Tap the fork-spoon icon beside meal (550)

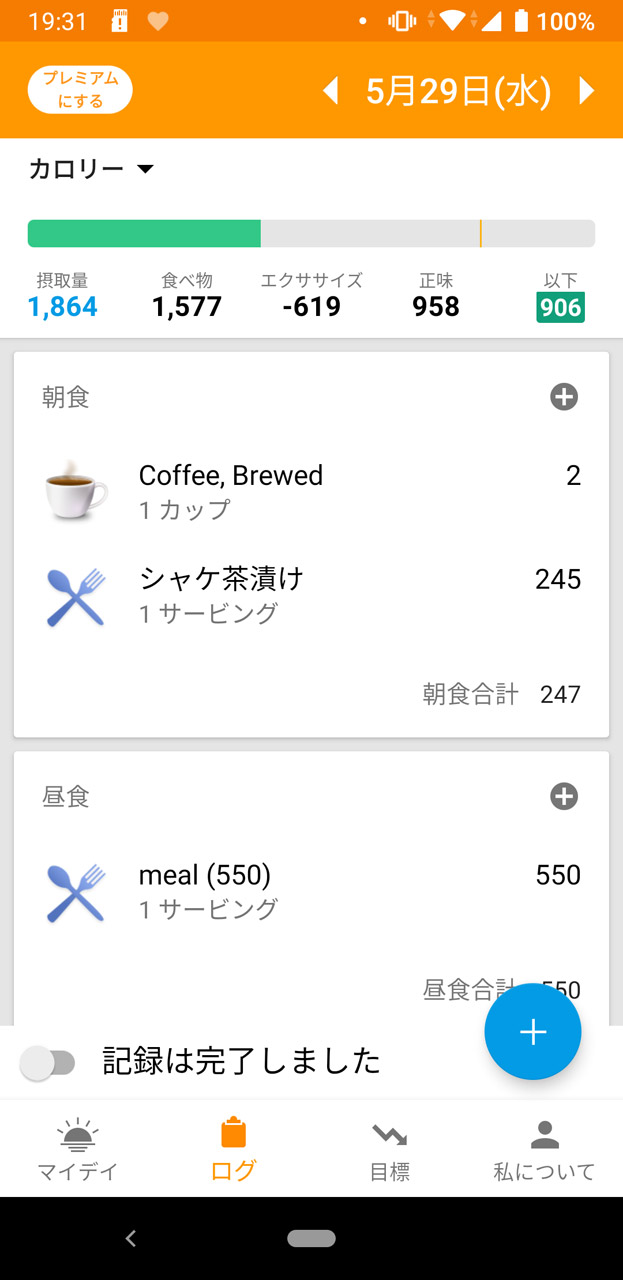tap(76, 892)
